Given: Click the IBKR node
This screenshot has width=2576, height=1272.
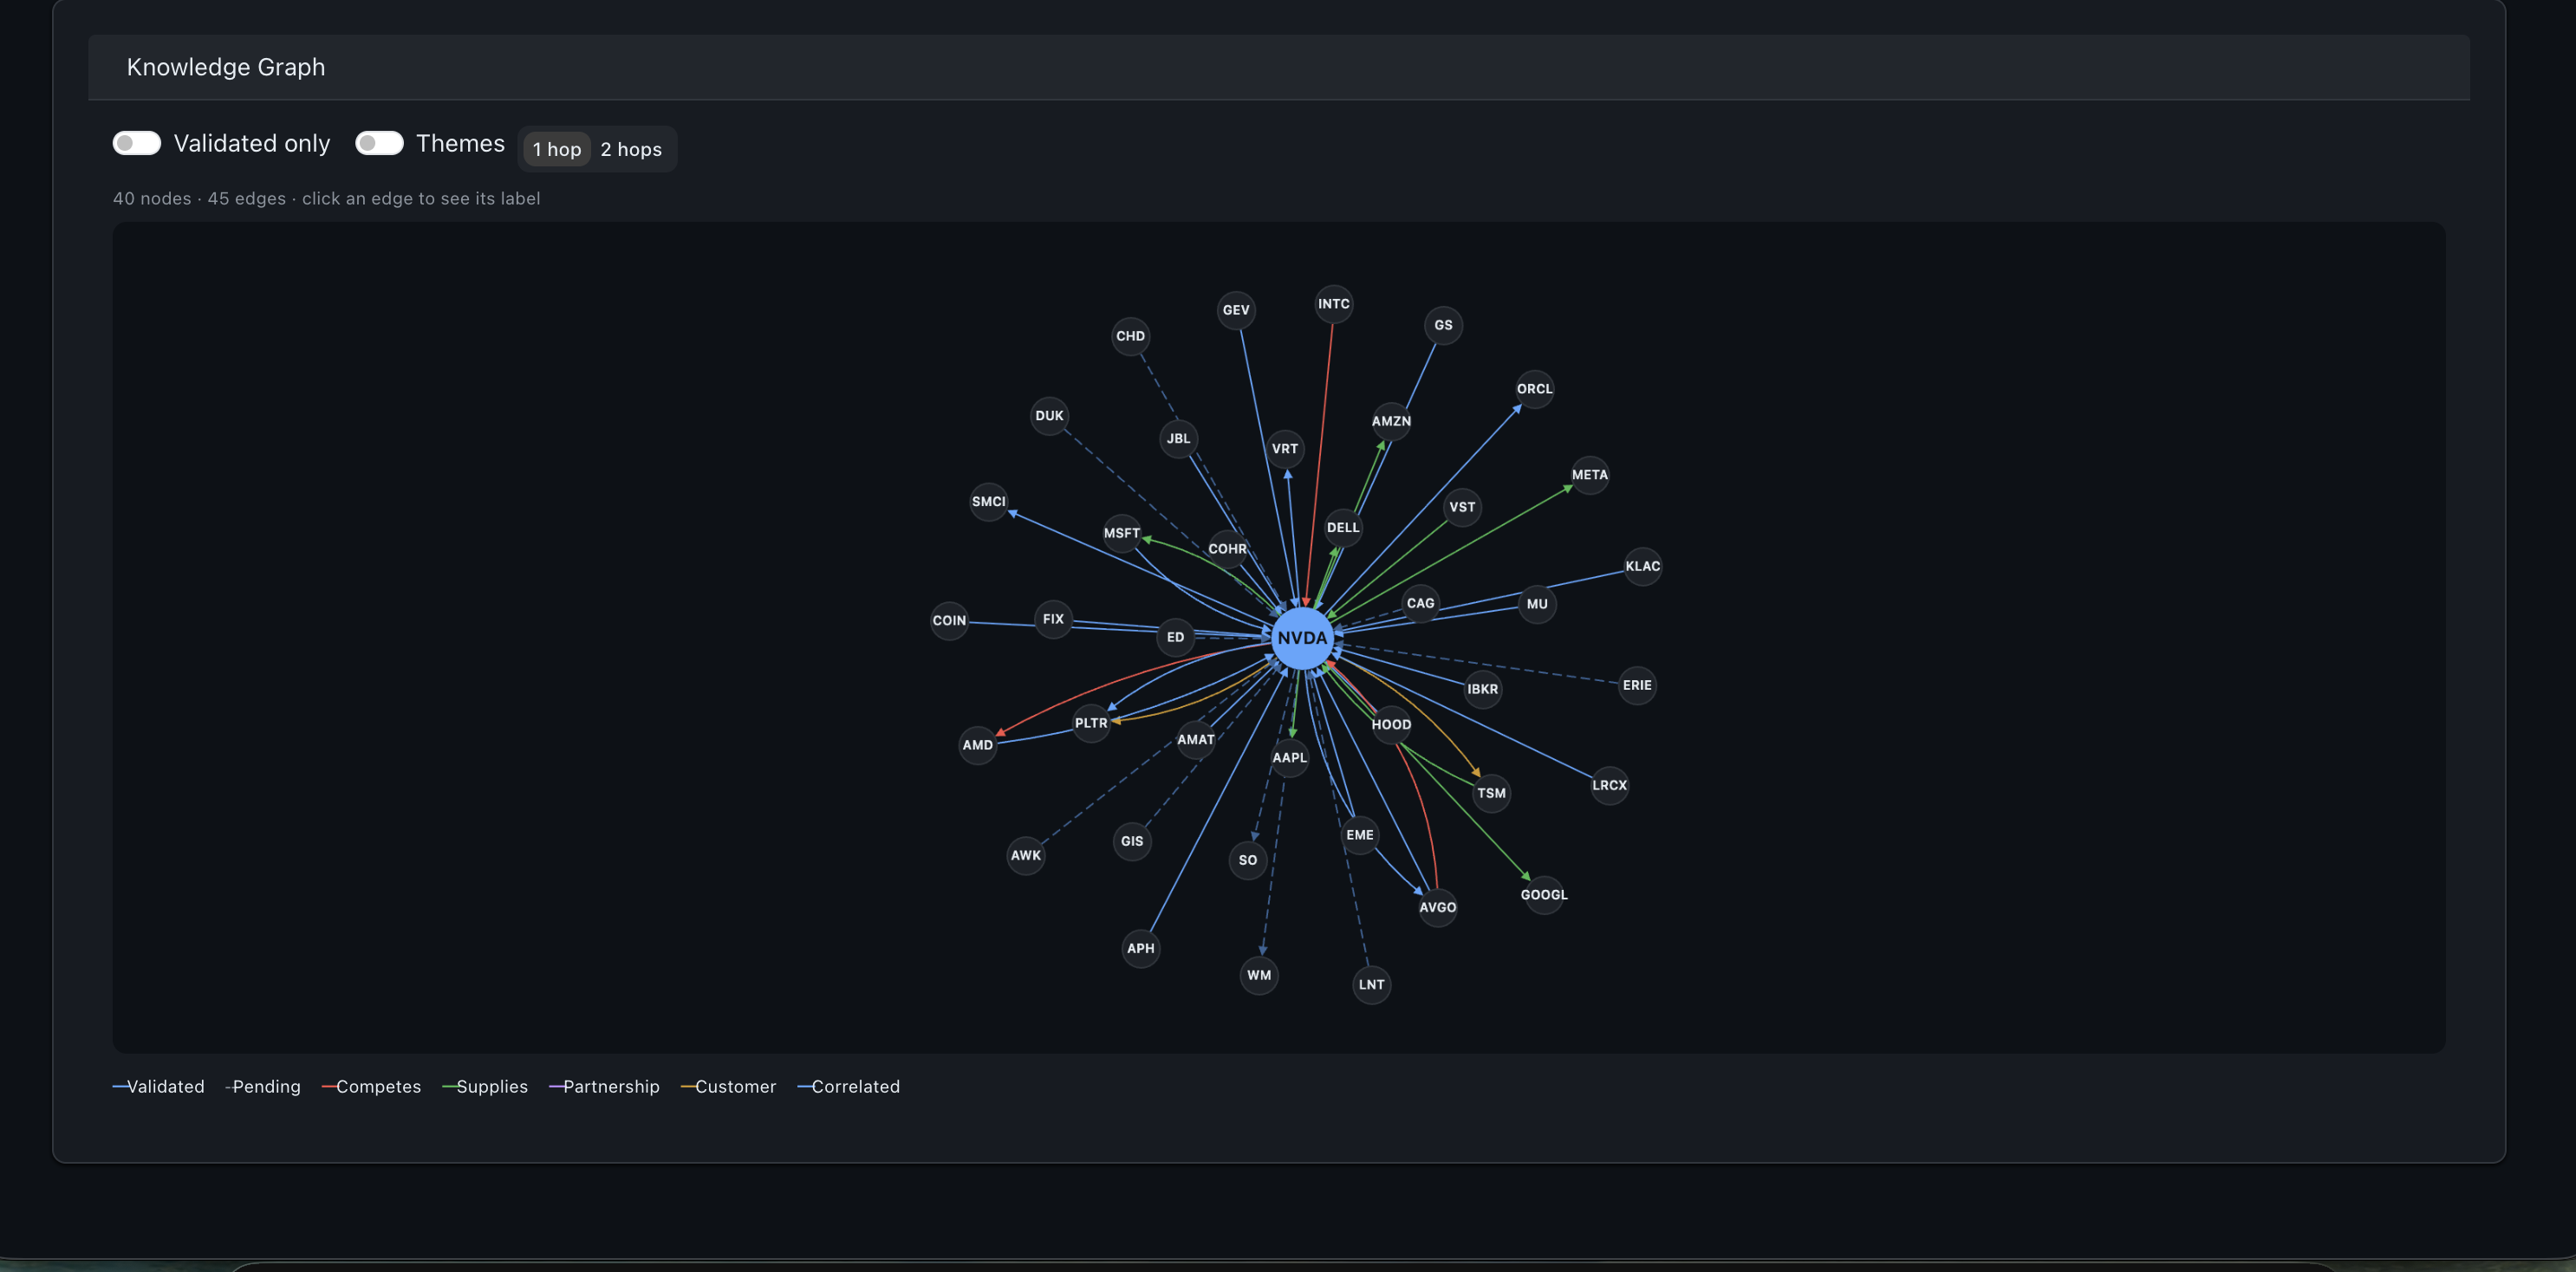Looking at the screenshot, I should [x=1482, y=689].
